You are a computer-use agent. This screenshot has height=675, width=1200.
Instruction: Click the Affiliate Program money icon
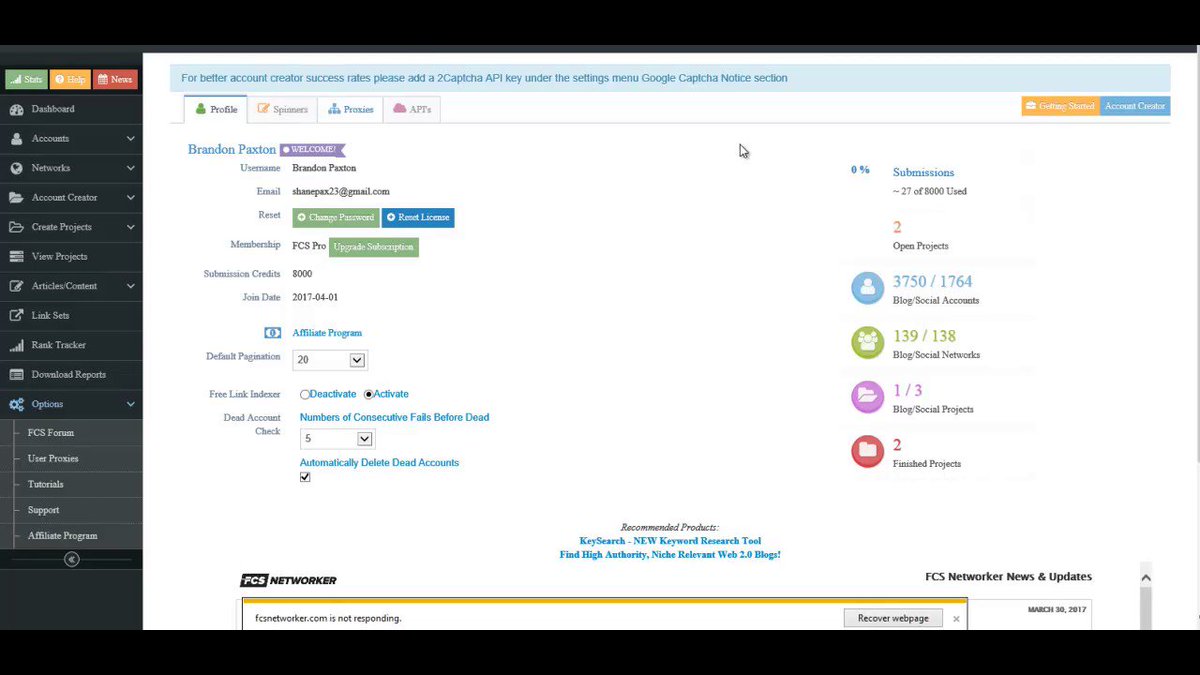(272, 333)
